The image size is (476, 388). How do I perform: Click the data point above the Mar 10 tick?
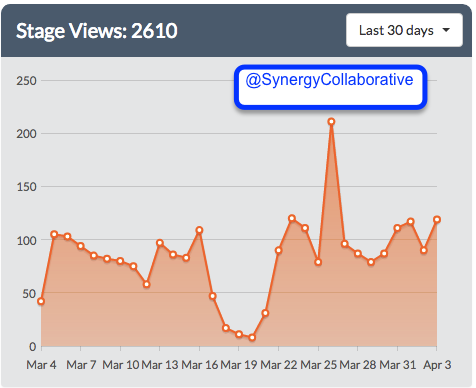[120, 261]
